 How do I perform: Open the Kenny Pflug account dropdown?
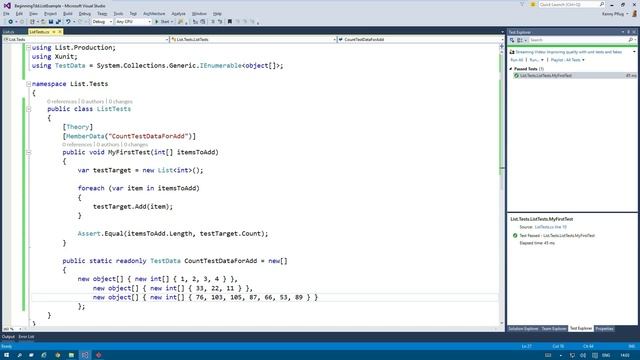[615, 14]
